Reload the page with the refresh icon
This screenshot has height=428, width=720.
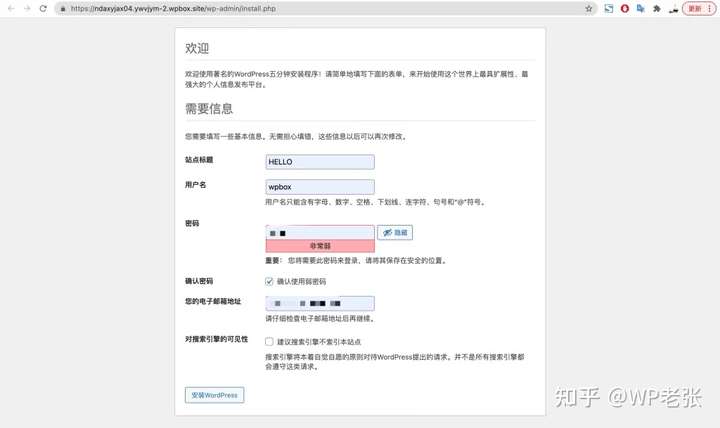tap(43, 8)
